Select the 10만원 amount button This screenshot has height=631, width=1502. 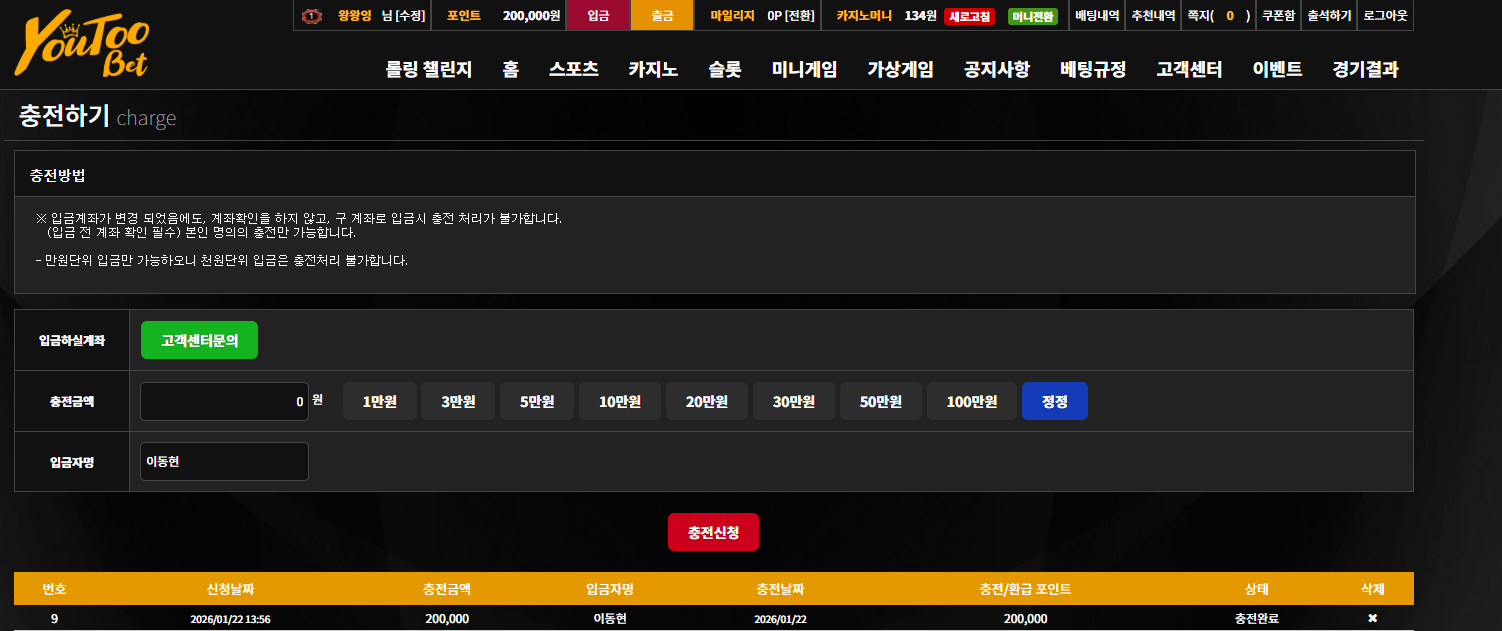click(x=620, y=401)
